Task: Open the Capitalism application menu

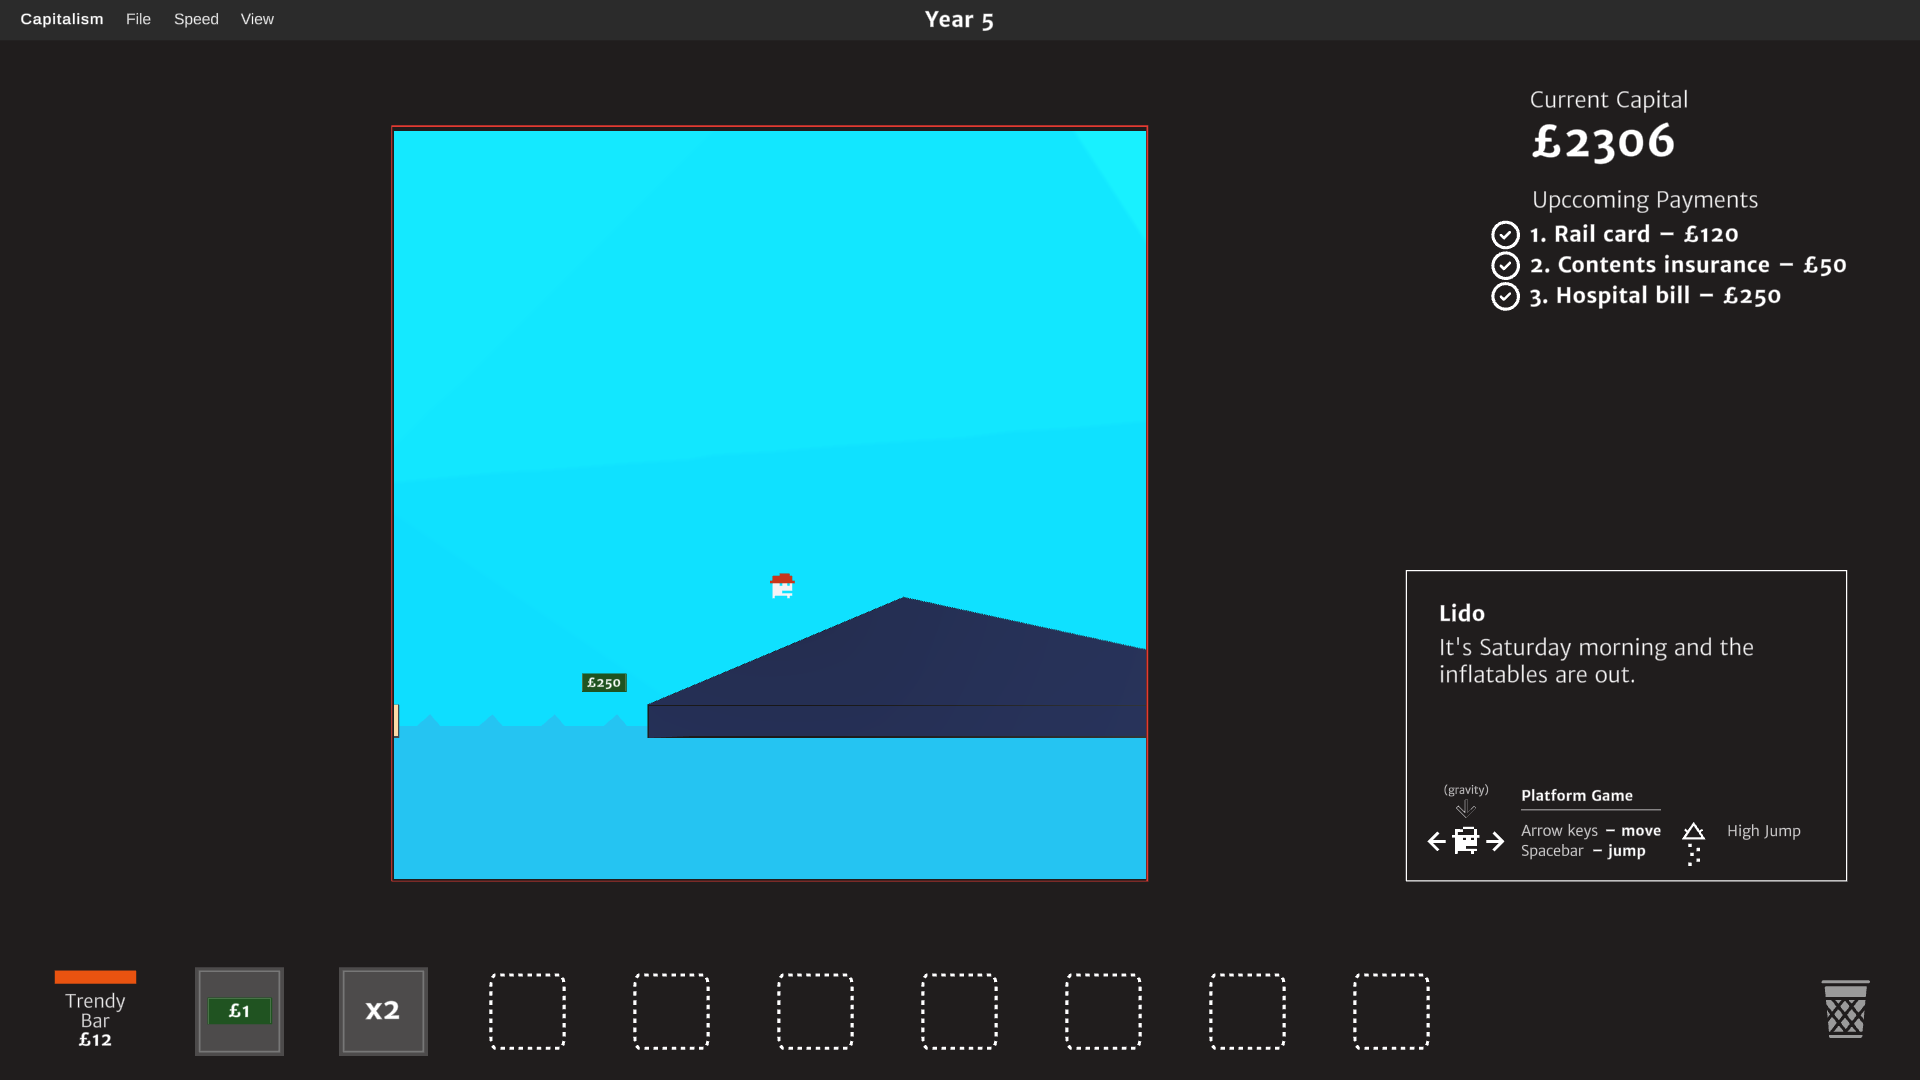Action: click(62, 19)
